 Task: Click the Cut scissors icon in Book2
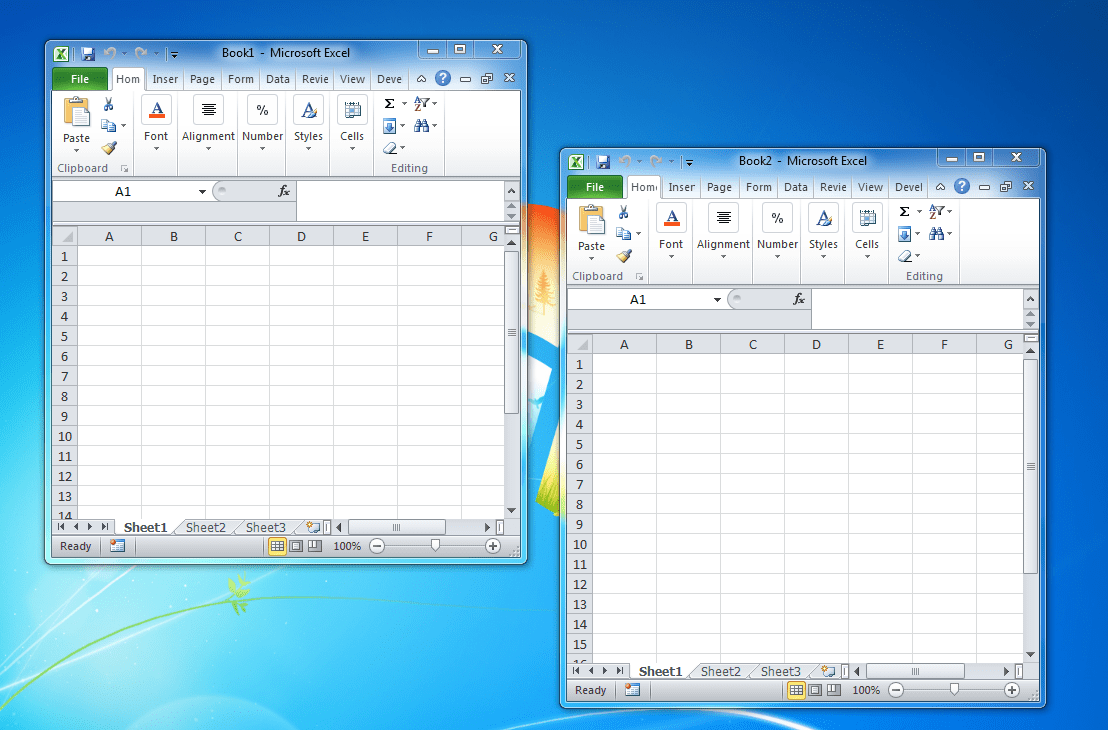click(x=623, y=213)
